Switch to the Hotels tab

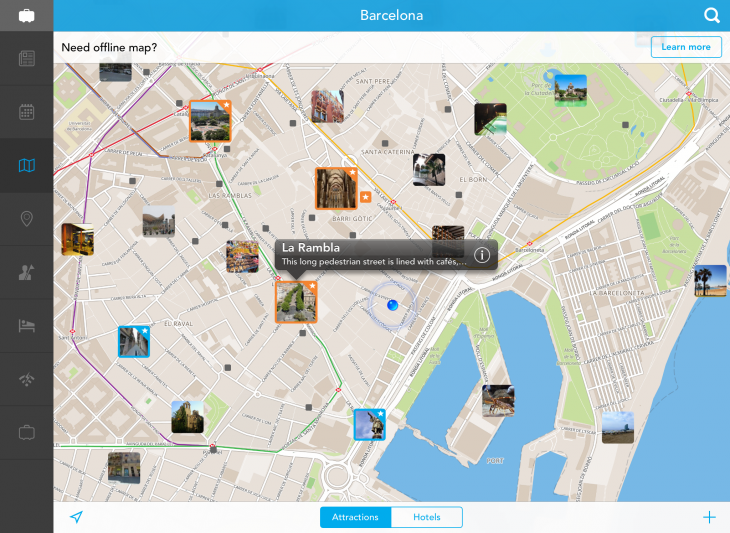click(426, 517)
